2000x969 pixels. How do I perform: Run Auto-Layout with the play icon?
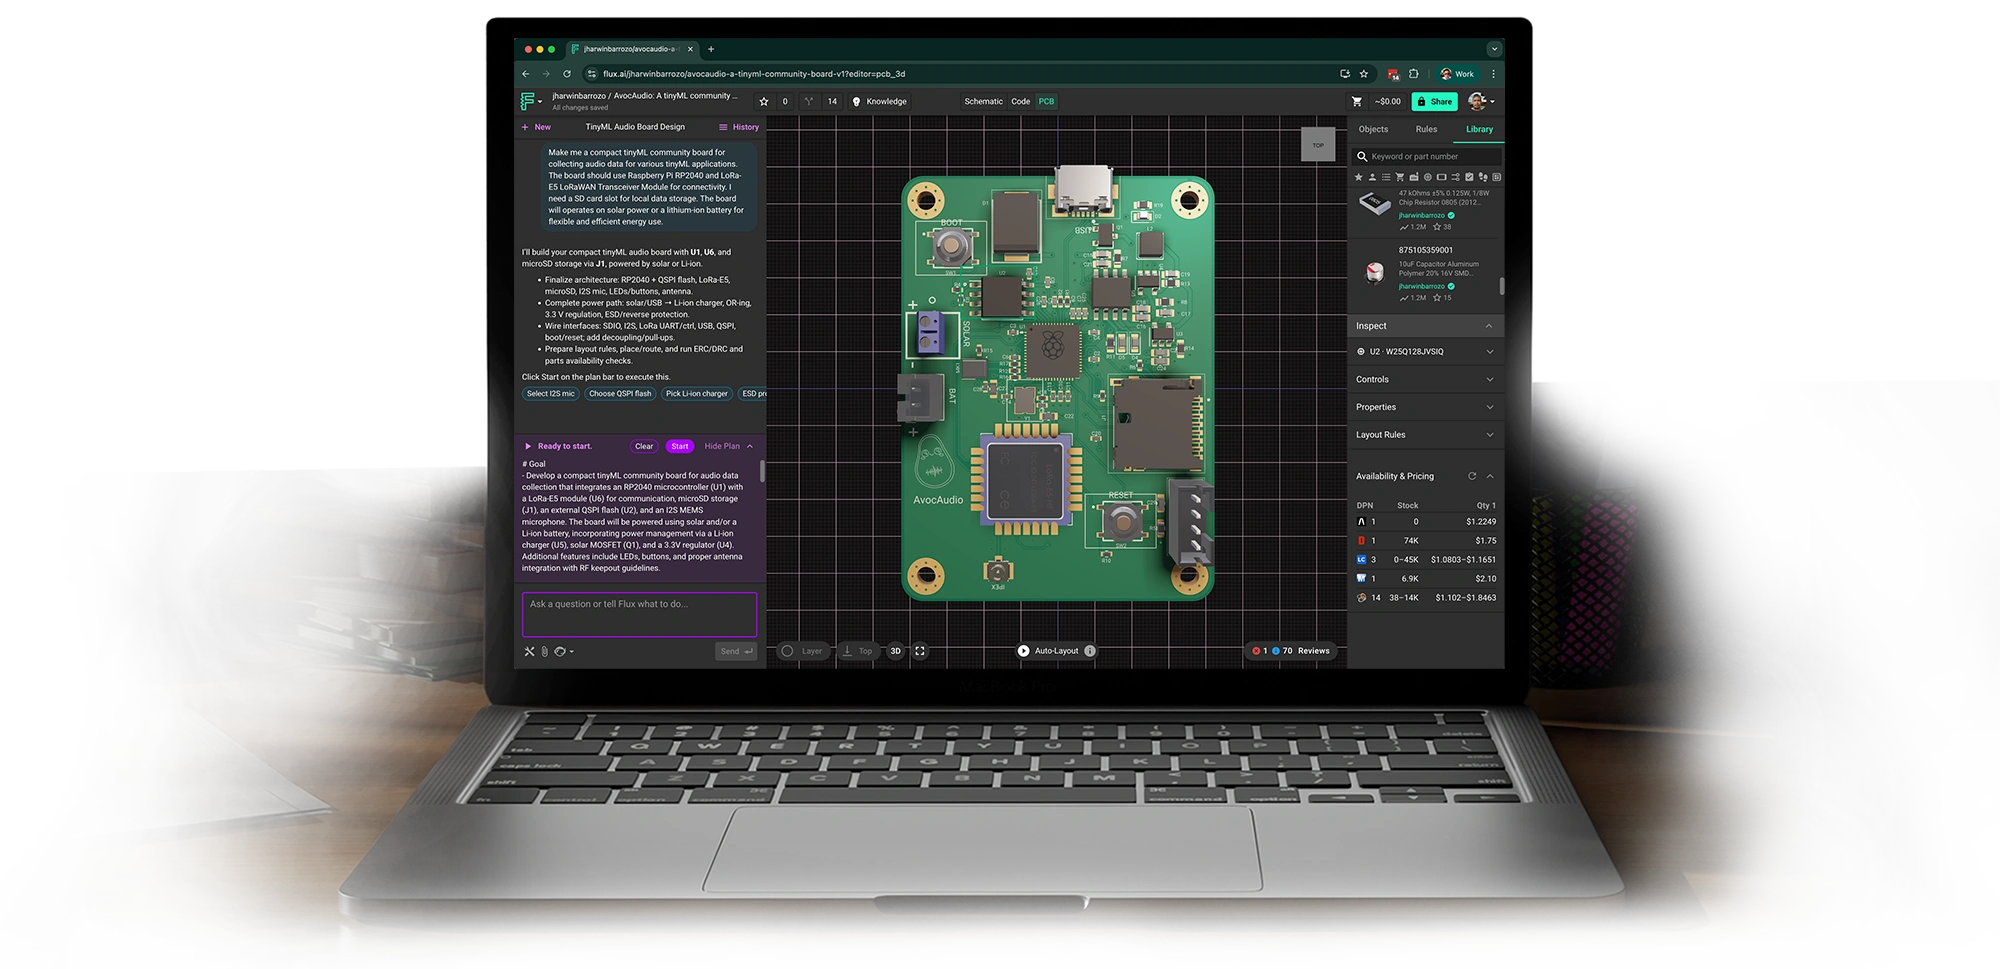[x=1024, y=651]
